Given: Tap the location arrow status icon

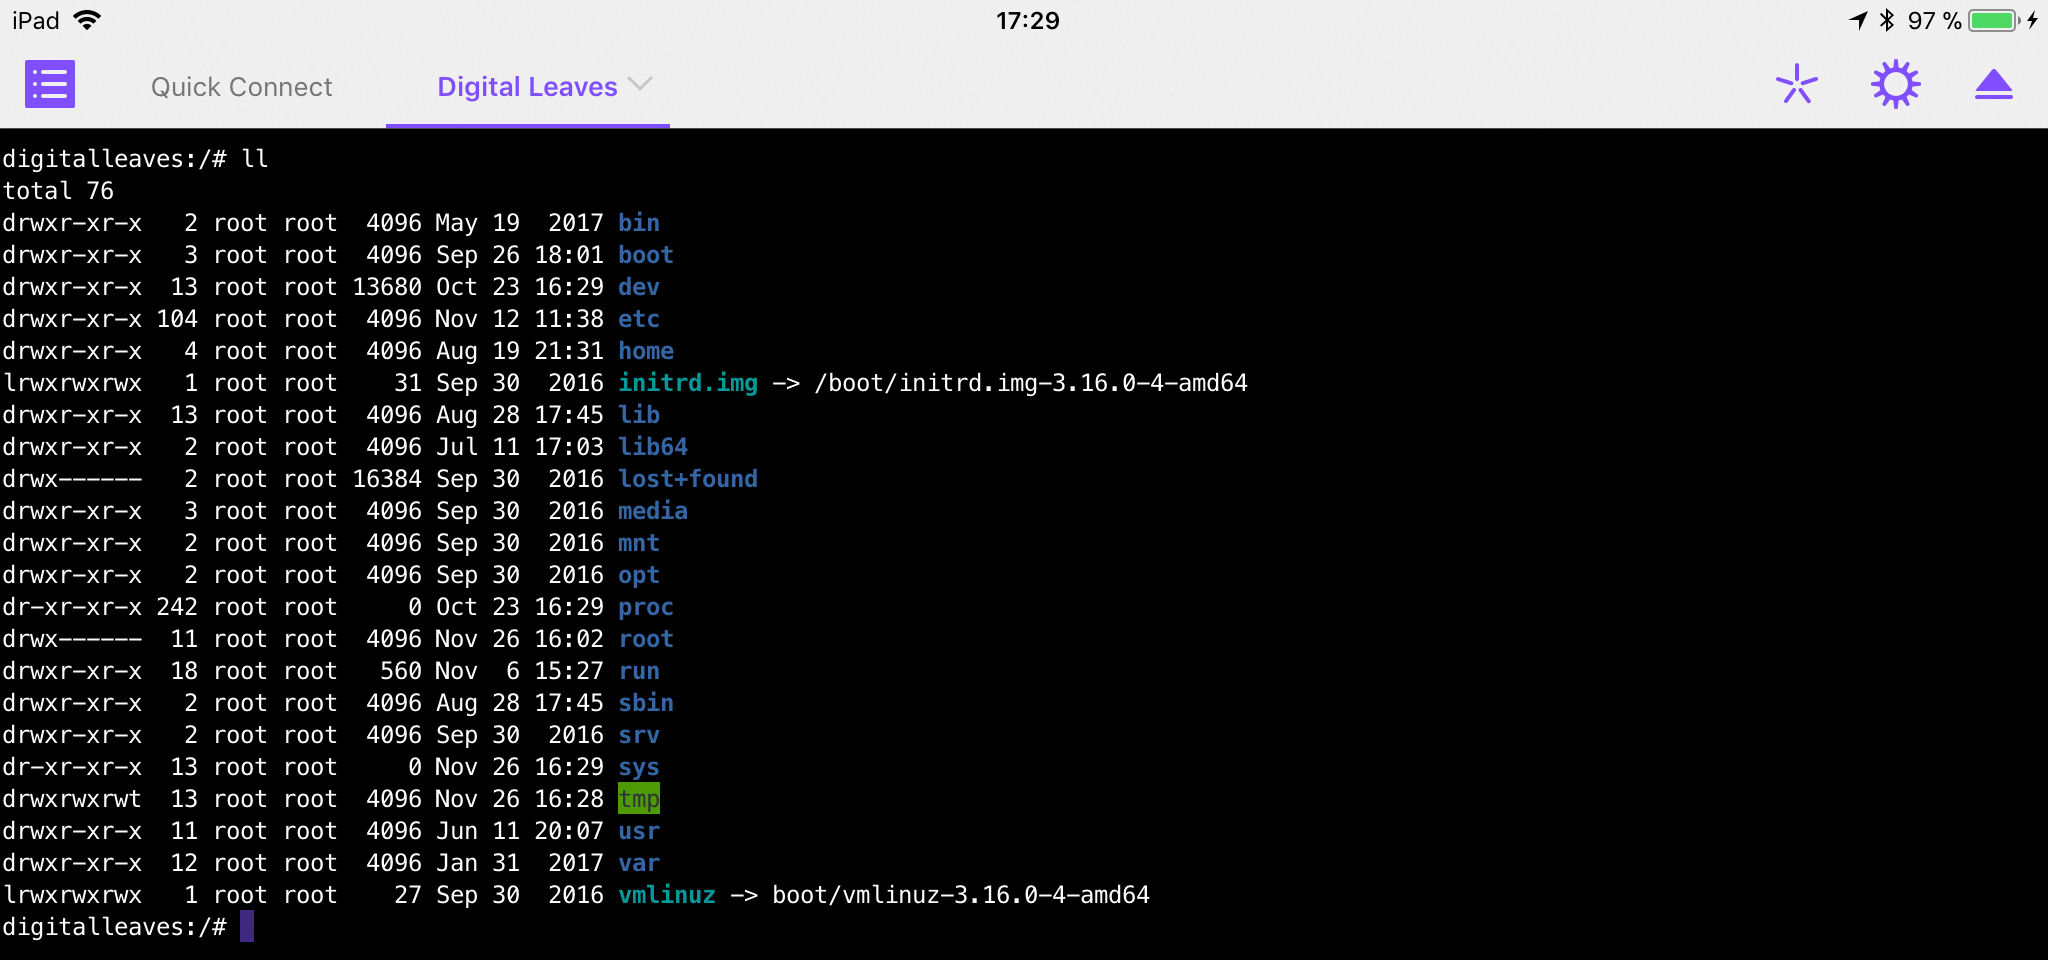Looking at the screenshot, I should (1858, 20).
